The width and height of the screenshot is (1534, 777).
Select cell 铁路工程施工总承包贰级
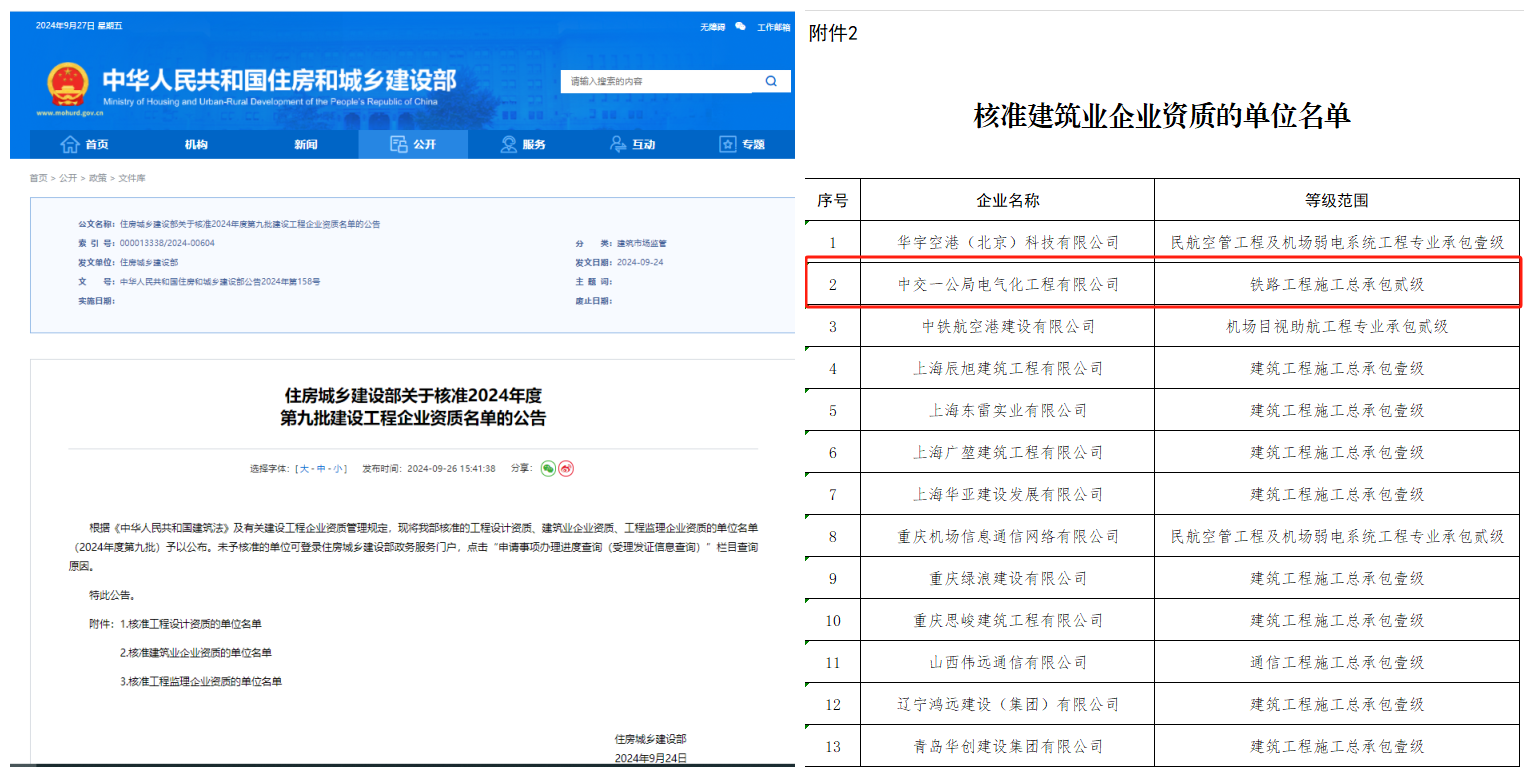1337,284
